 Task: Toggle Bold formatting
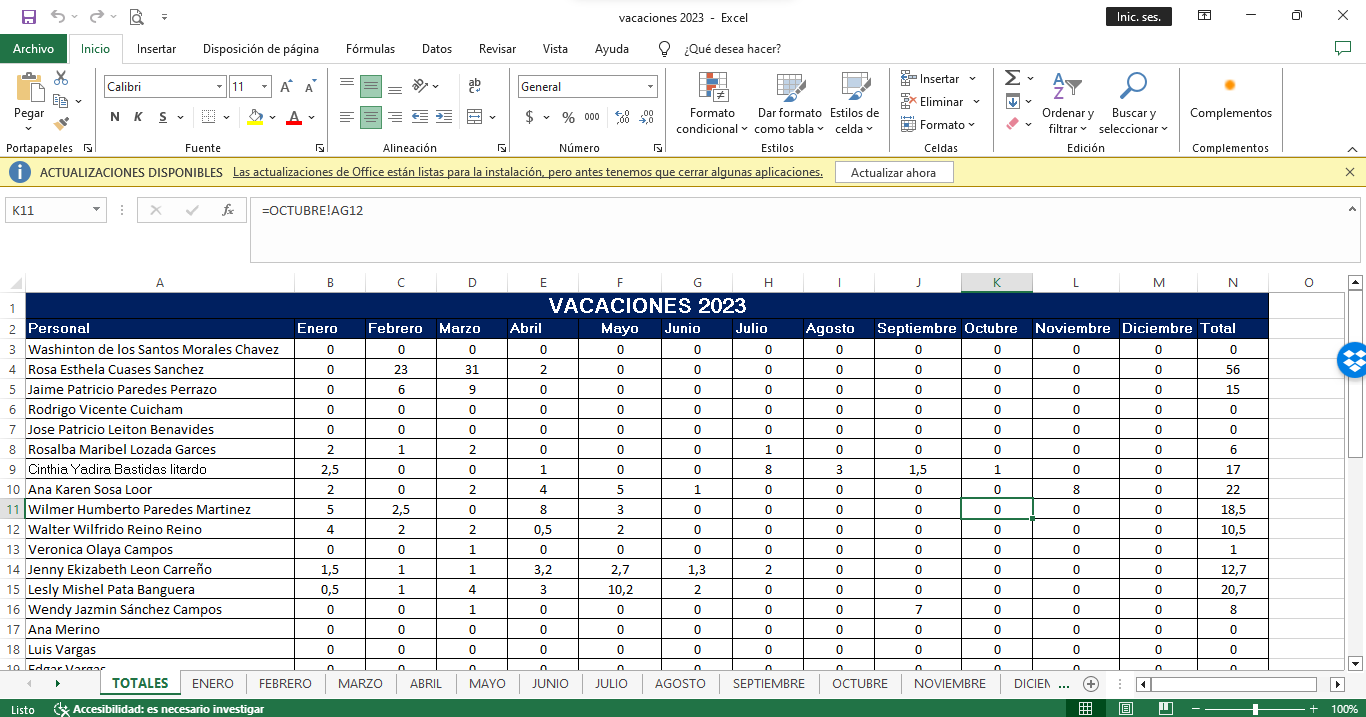tap(115, 117)
